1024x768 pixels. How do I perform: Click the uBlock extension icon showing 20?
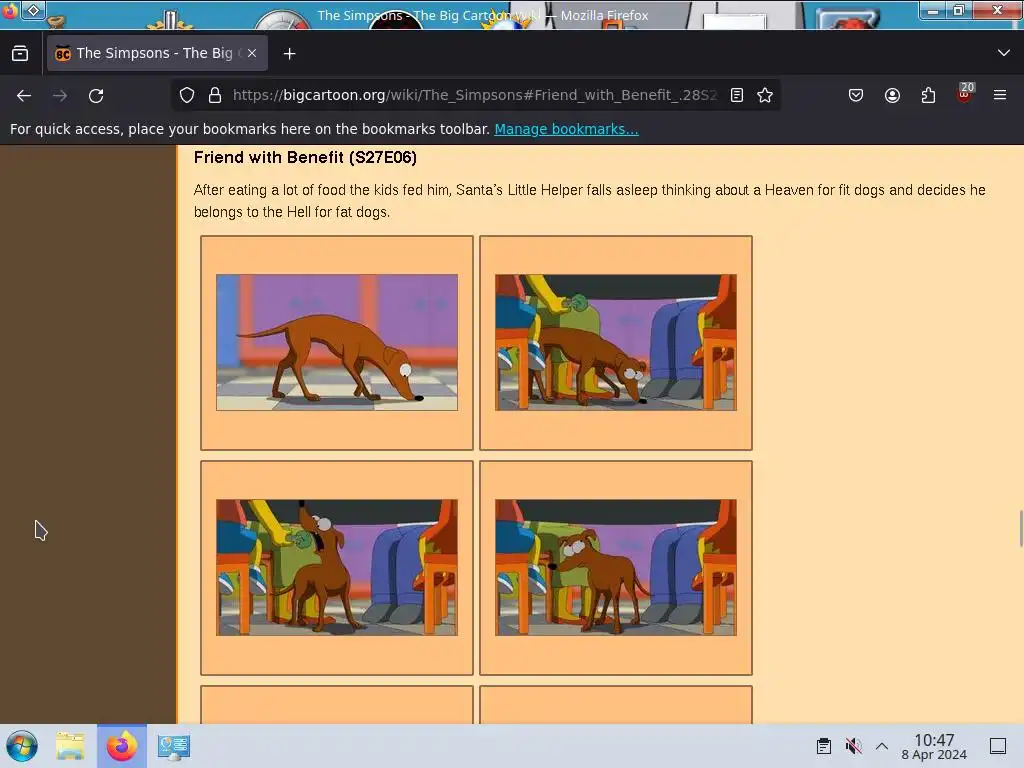[965, 93]
